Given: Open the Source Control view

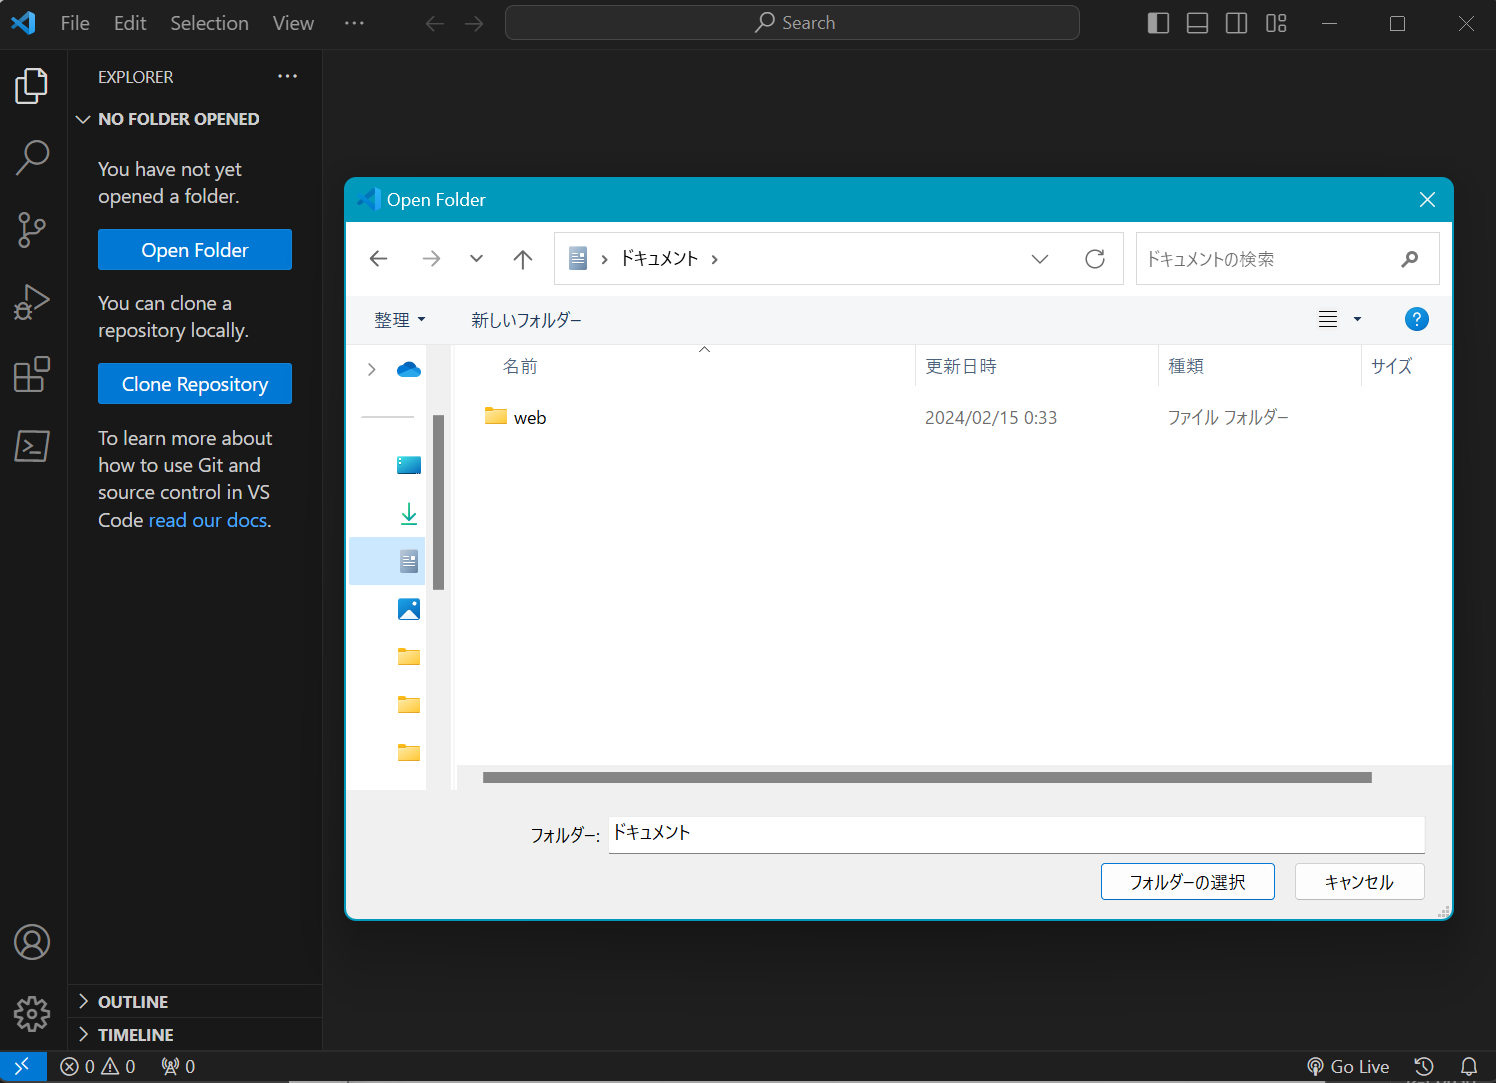Looking at the screenshot, I should pos(32,229).
